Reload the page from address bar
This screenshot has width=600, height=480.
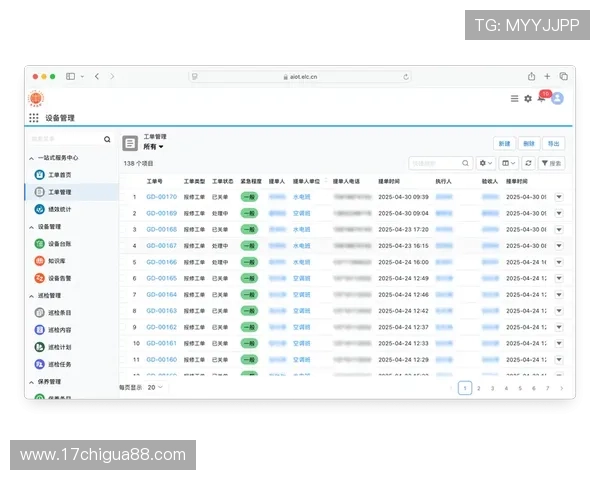pos(406,77)
